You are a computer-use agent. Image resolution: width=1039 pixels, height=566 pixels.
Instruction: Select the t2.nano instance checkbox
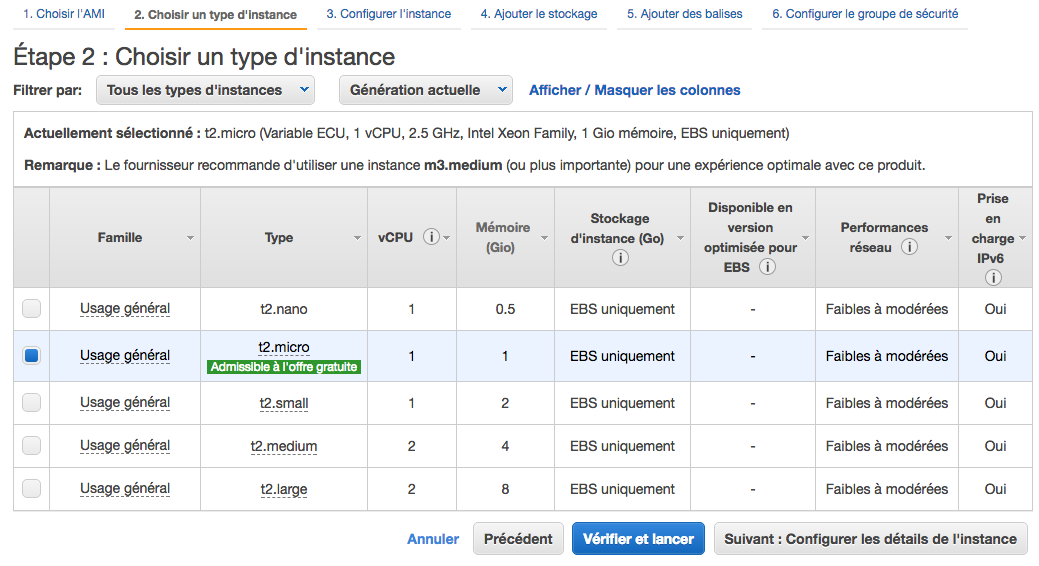click(x=32, y=309)
